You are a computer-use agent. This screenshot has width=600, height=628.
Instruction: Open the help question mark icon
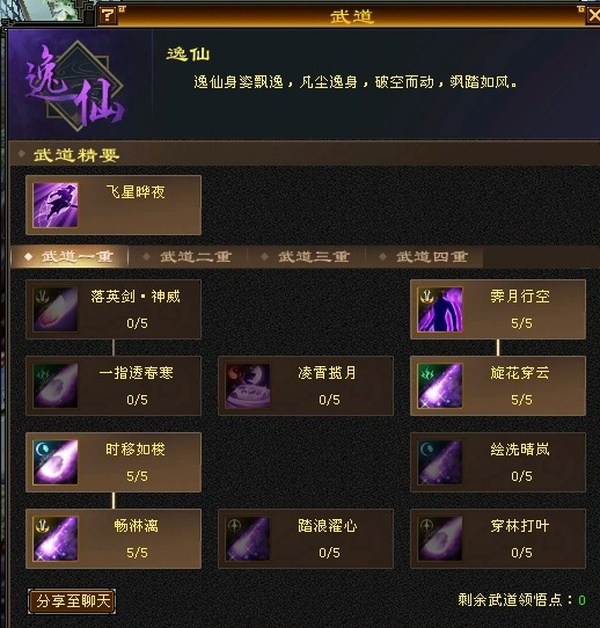point(107,16)
